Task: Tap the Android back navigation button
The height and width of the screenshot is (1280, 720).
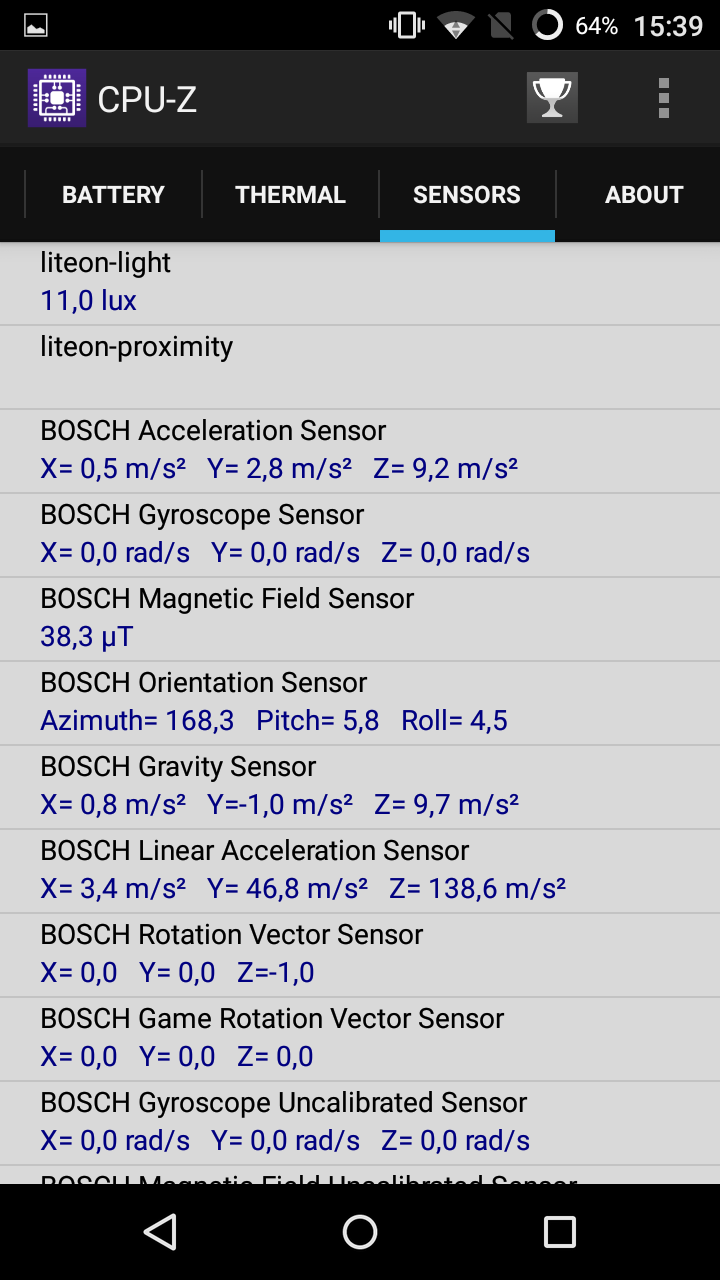Action: pos(160,1232)
